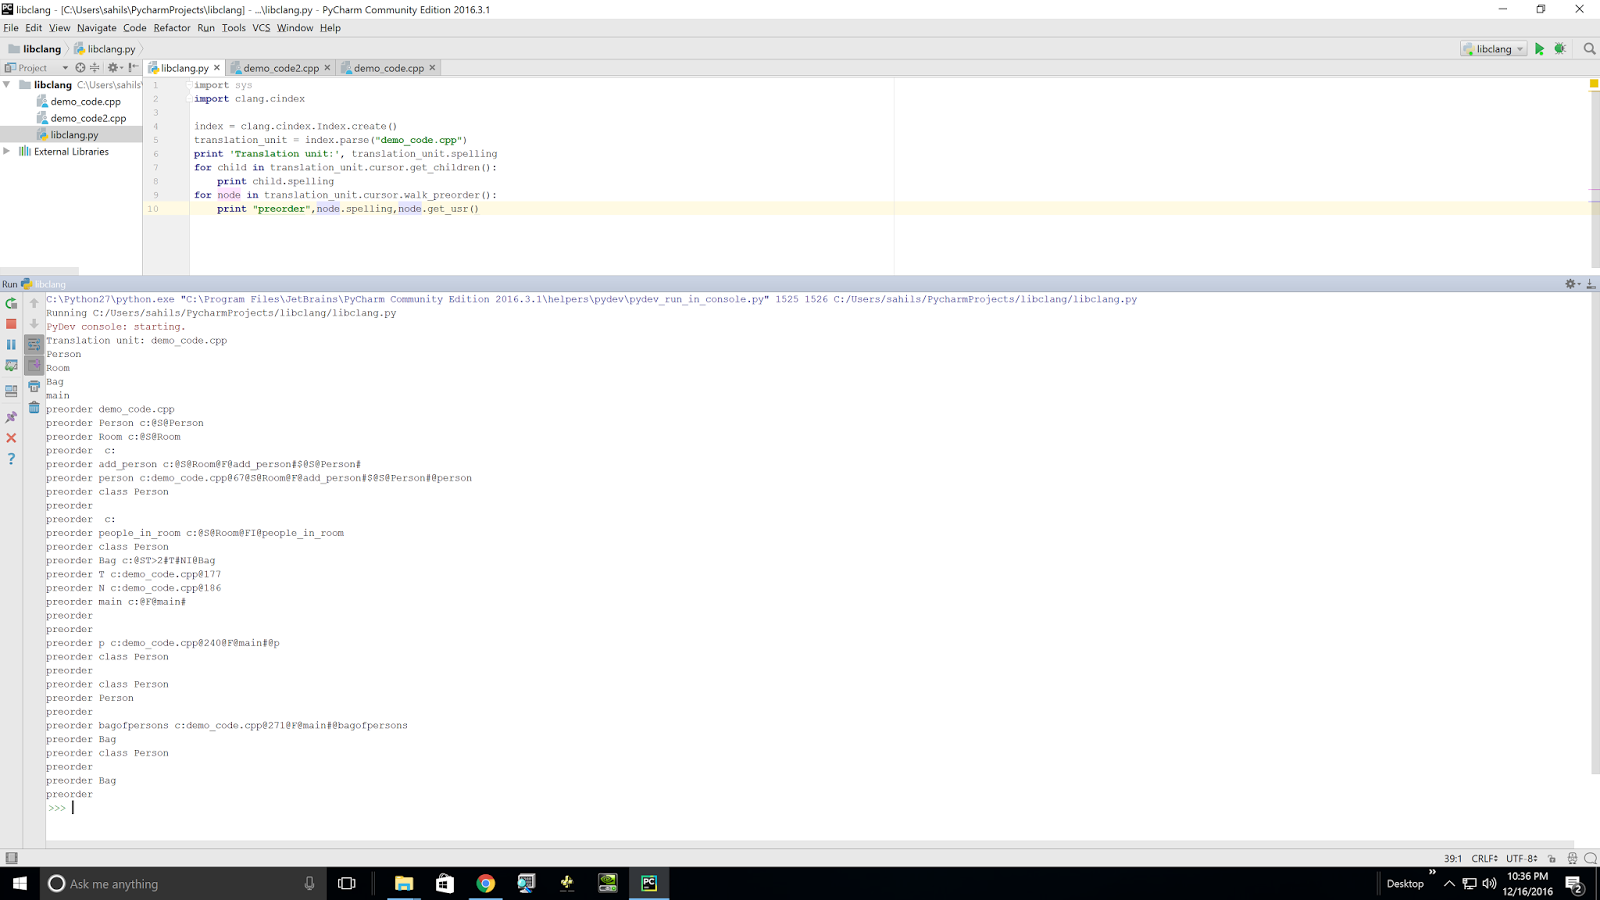Open the Refactor menu
The height and width of the screenshot is (900, 1600).
[172, 28]
